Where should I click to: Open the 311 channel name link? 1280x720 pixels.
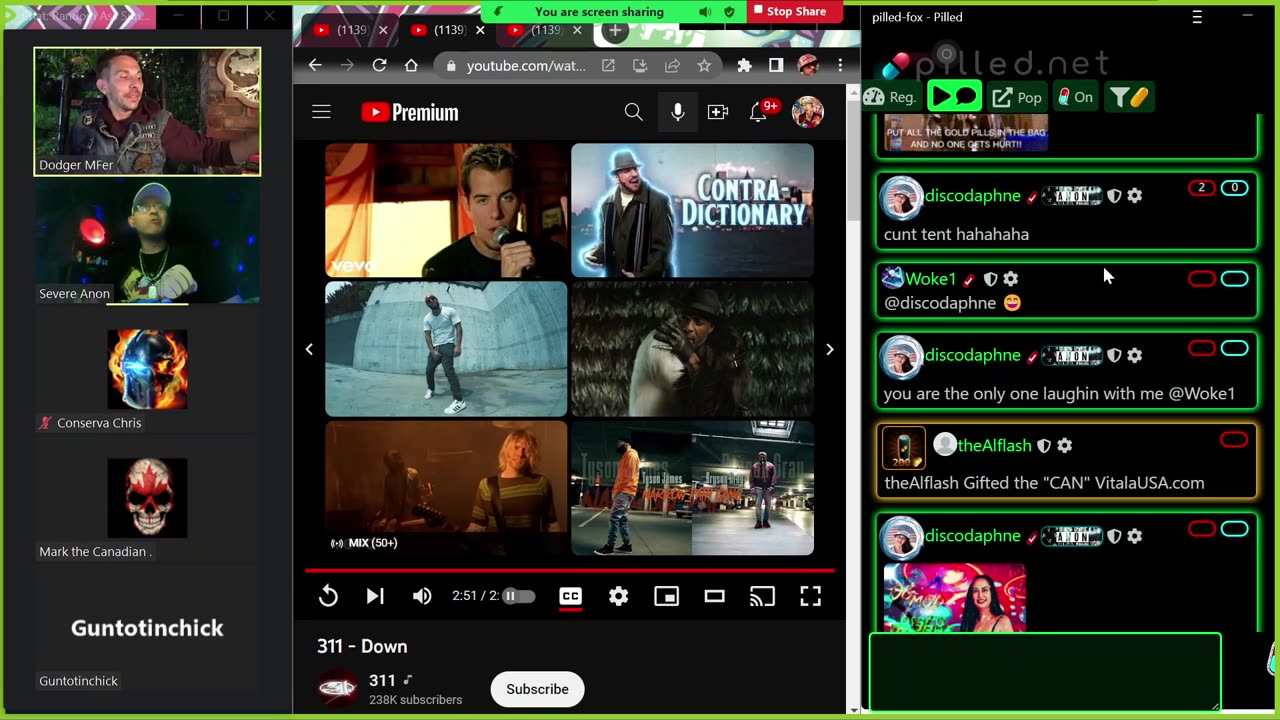click(x=382, y=680)
